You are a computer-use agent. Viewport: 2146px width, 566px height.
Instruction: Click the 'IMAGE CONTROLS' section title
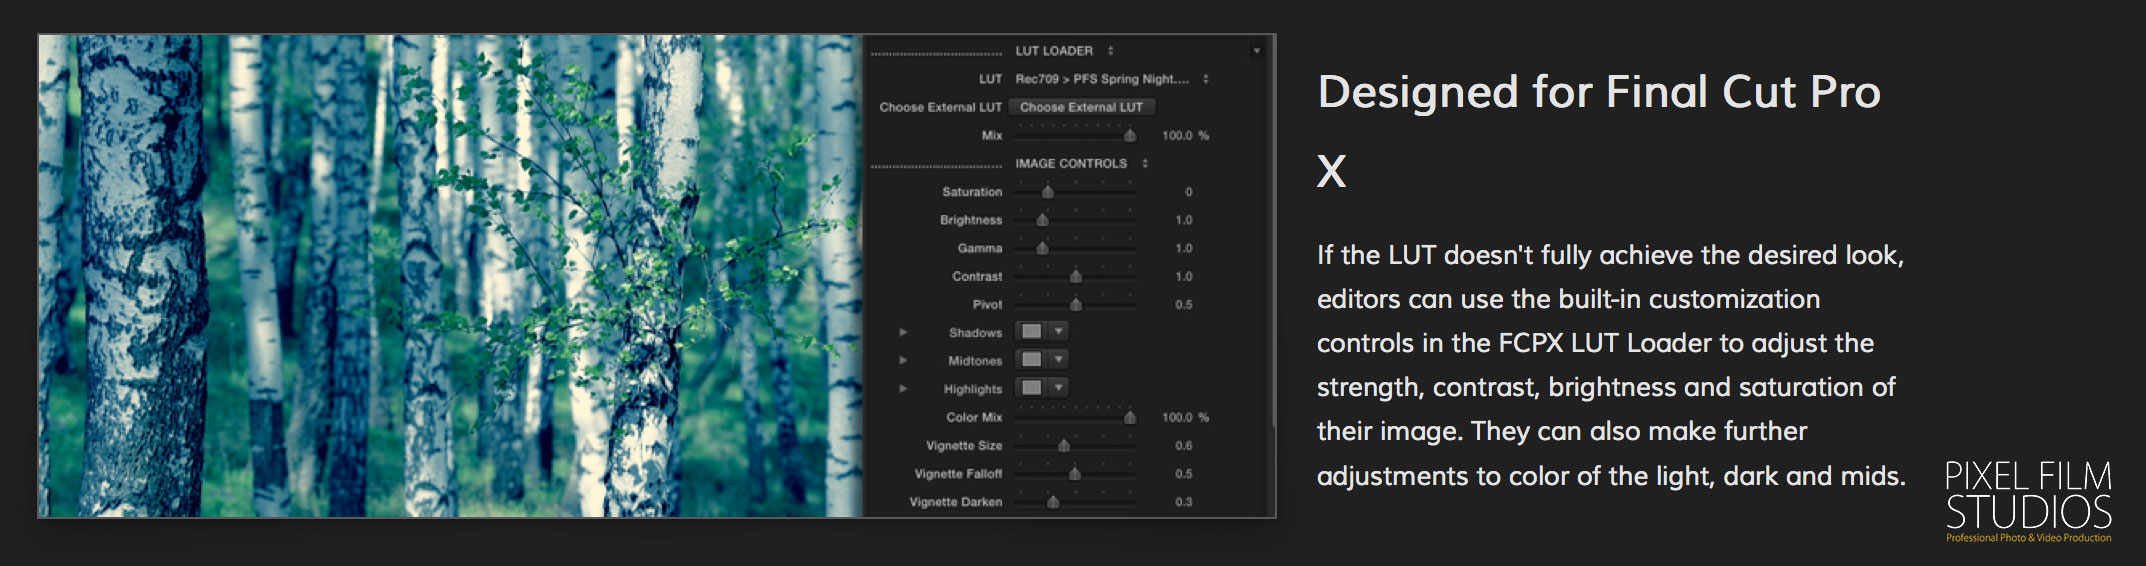click(x=1071, y=163)
